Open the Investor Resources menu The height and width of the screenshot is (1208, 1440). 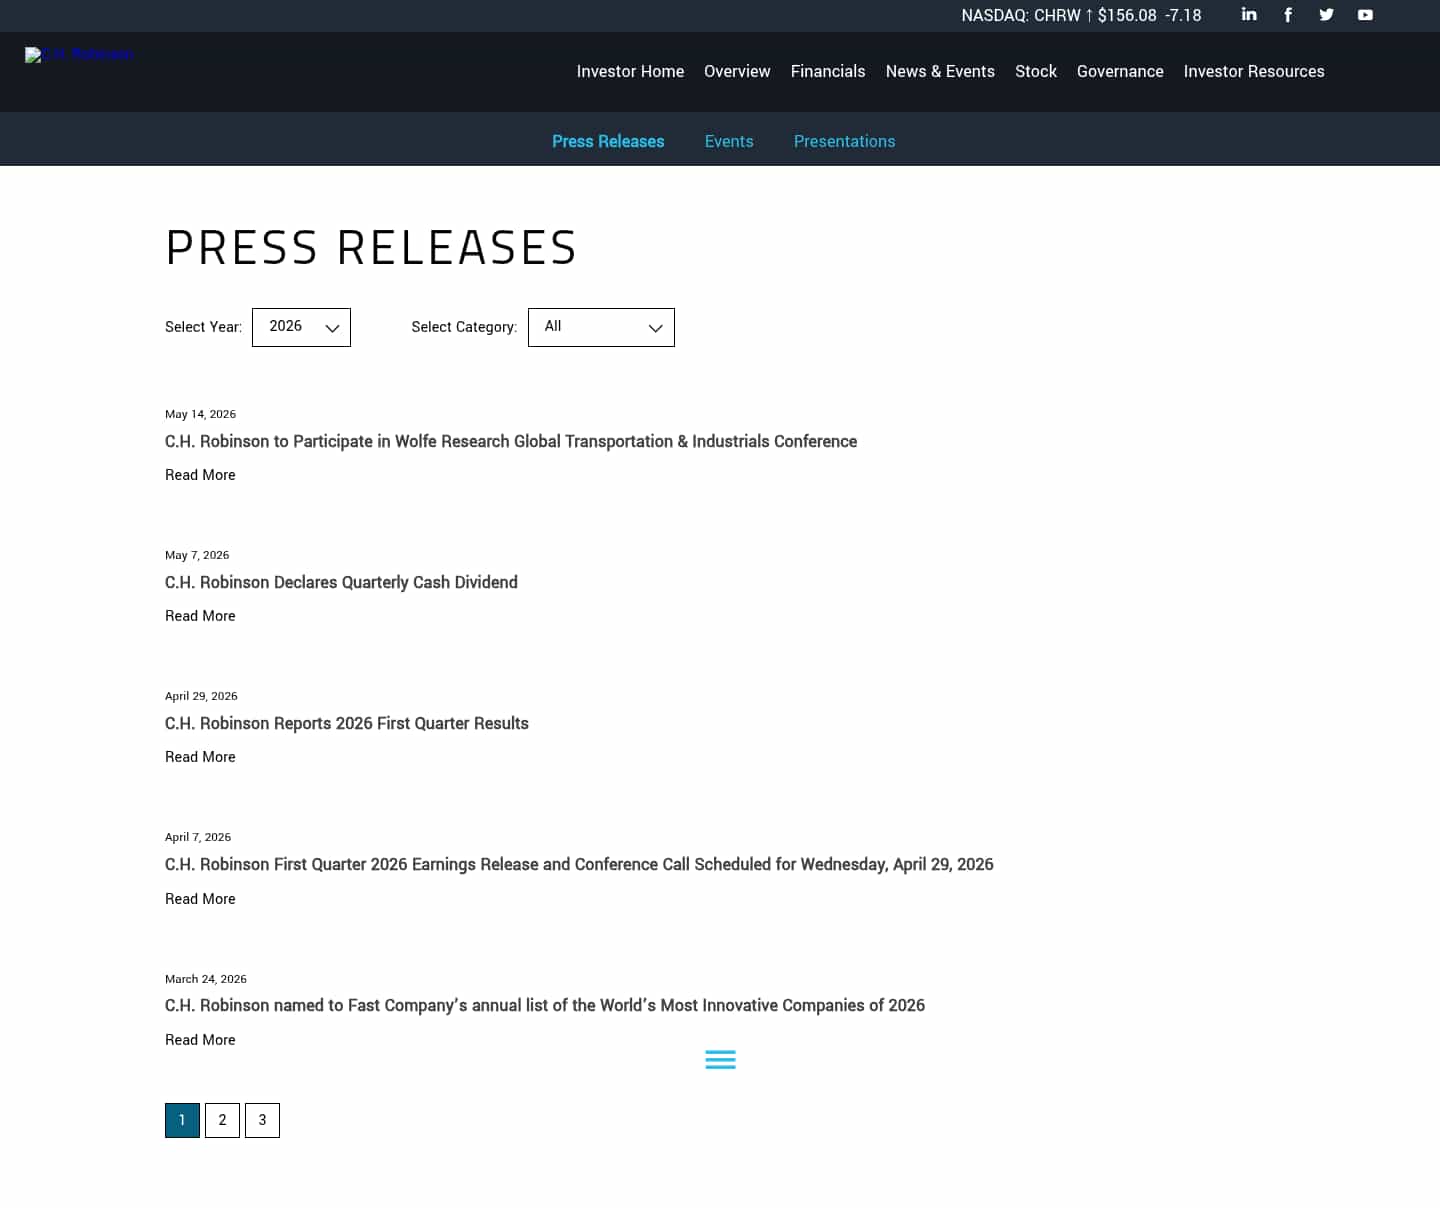1254,71
